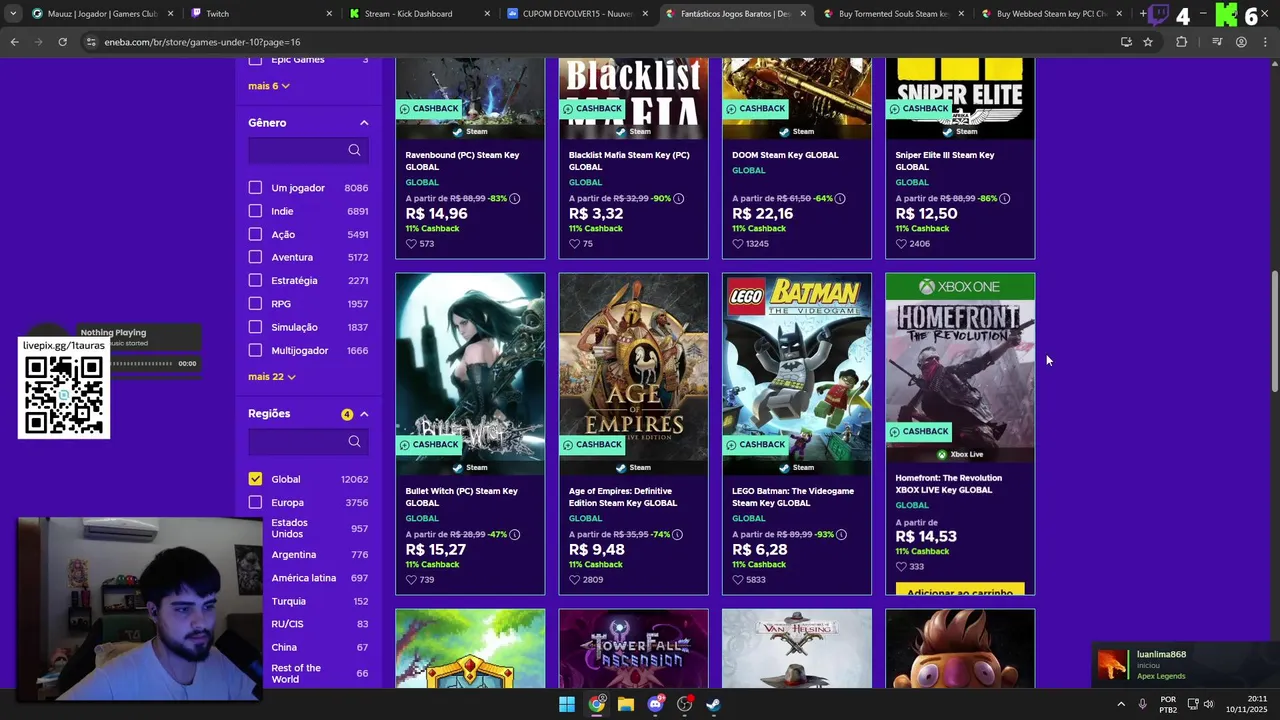This screenshot has height=720, width=1280.
Task: Check the RPG genre checkbox
Action: 255,304
